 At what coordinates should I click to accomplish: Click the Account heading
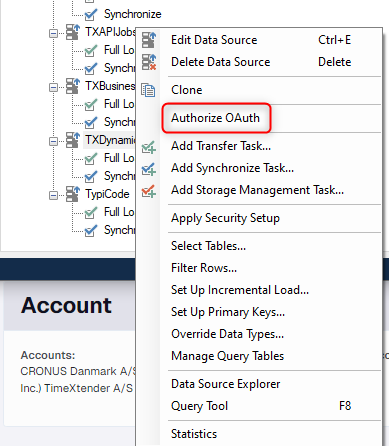pos(66,305)
